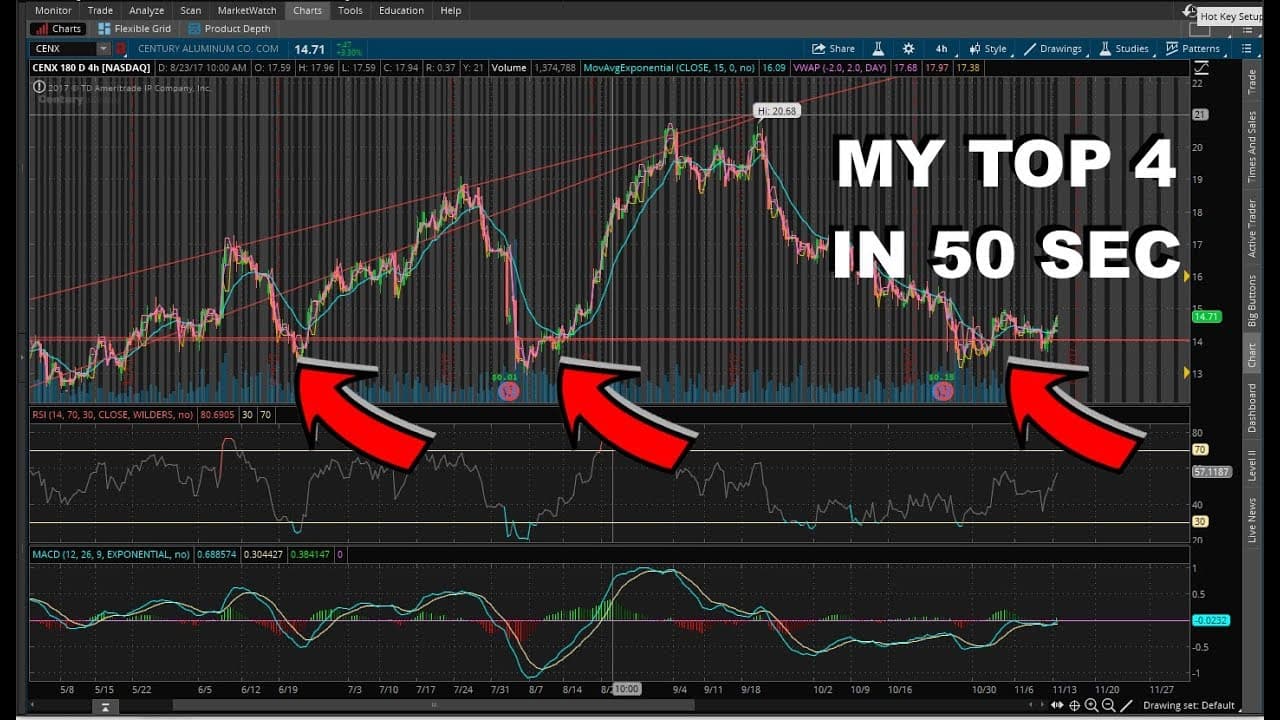Open the MarketWatch tab
The image size is (1280, 720).
click(246, 10)
